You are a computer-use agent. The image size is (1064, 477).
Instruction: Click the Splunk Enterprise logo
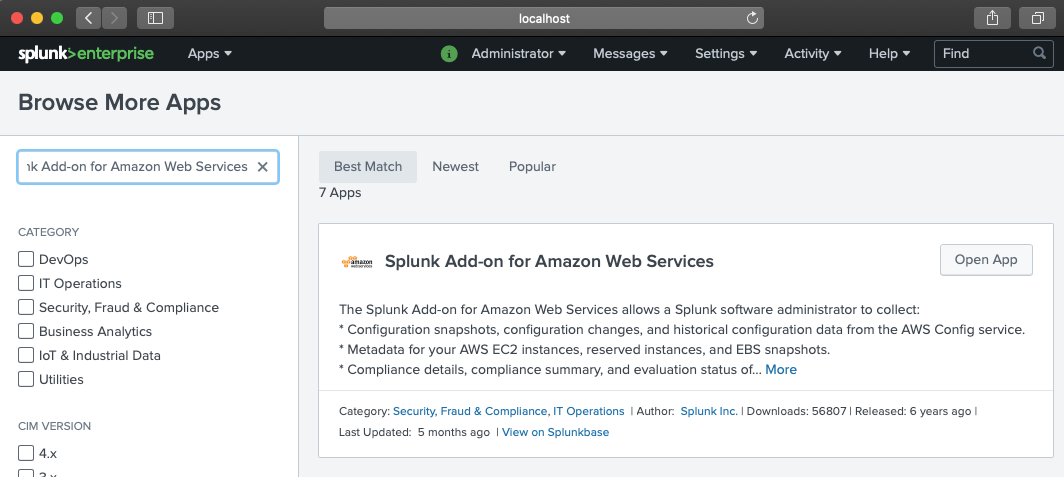(86, 54)
